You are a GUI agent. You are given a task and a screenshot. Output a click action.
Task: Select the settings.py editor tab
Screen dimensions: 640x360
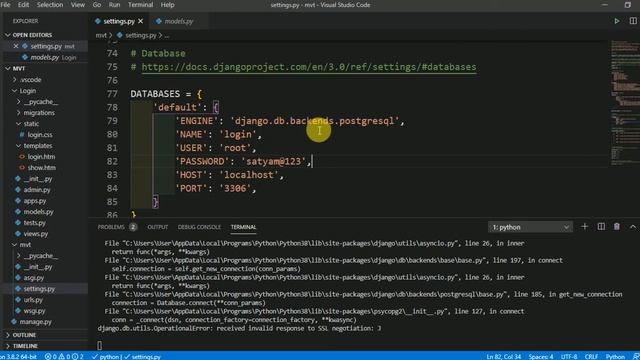coord(119,21)
